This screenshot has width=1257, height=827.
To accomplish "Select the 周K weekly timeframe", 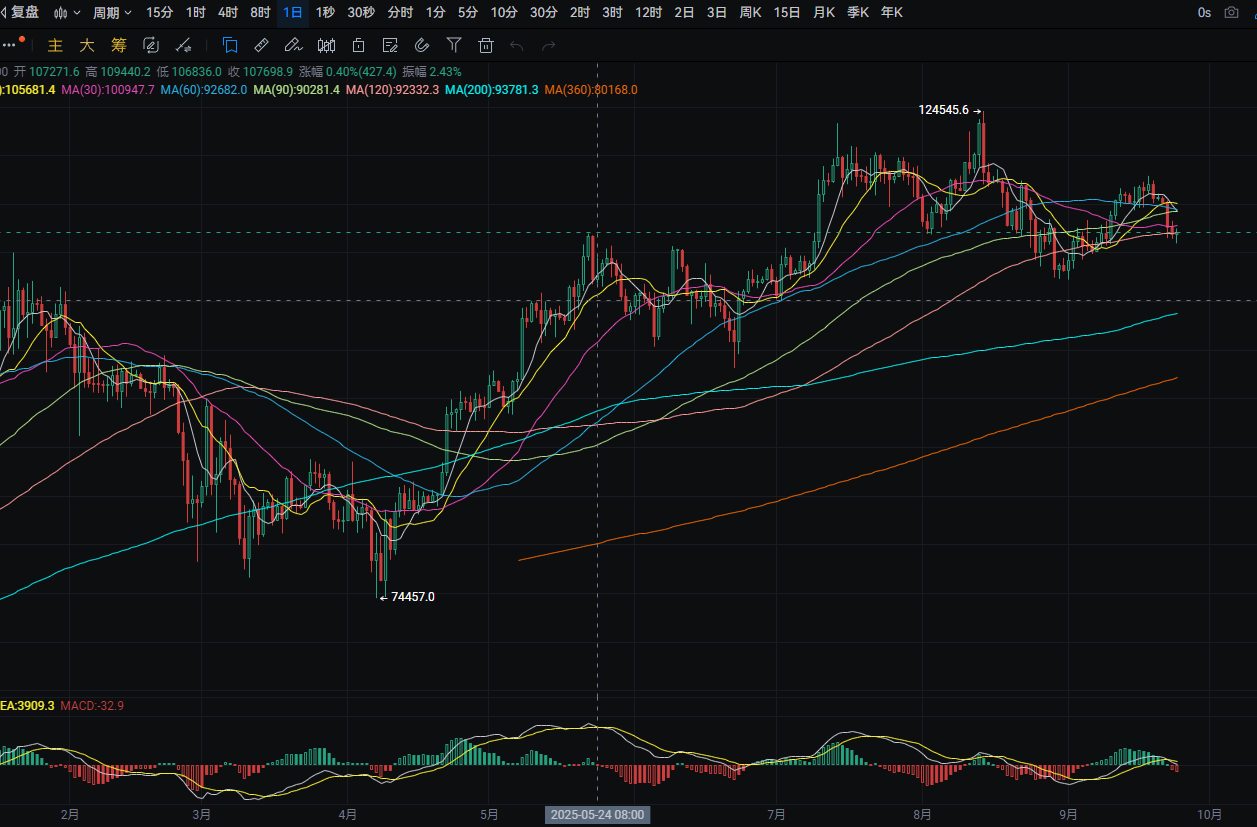I will coord(750,13).
